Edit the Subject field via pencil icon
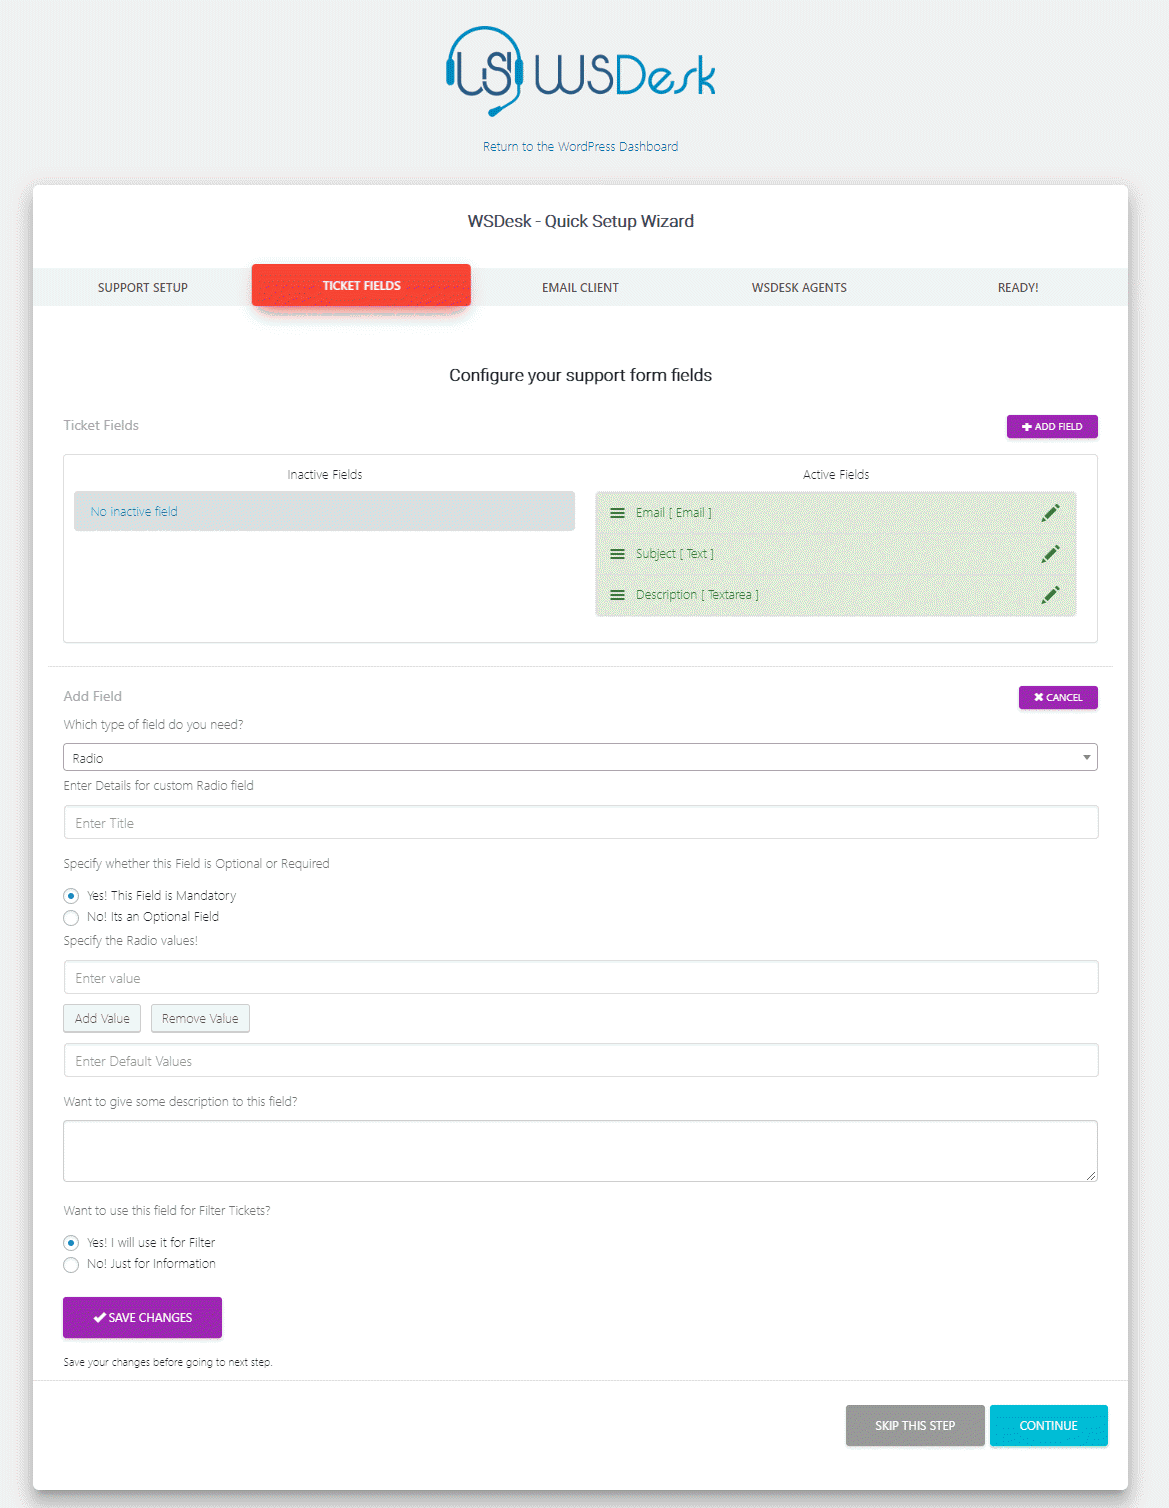 point(1050,554)
